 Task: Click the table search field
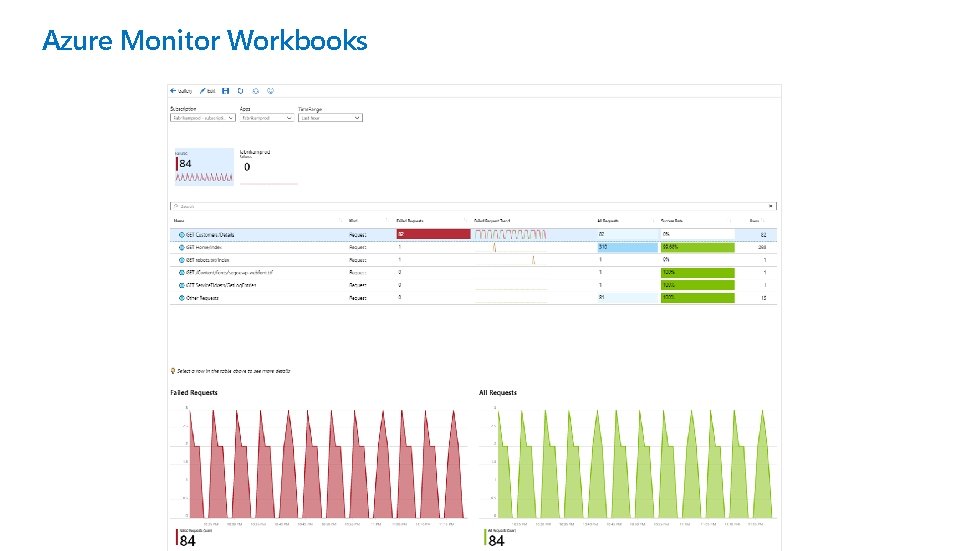[x=473, y=206]
